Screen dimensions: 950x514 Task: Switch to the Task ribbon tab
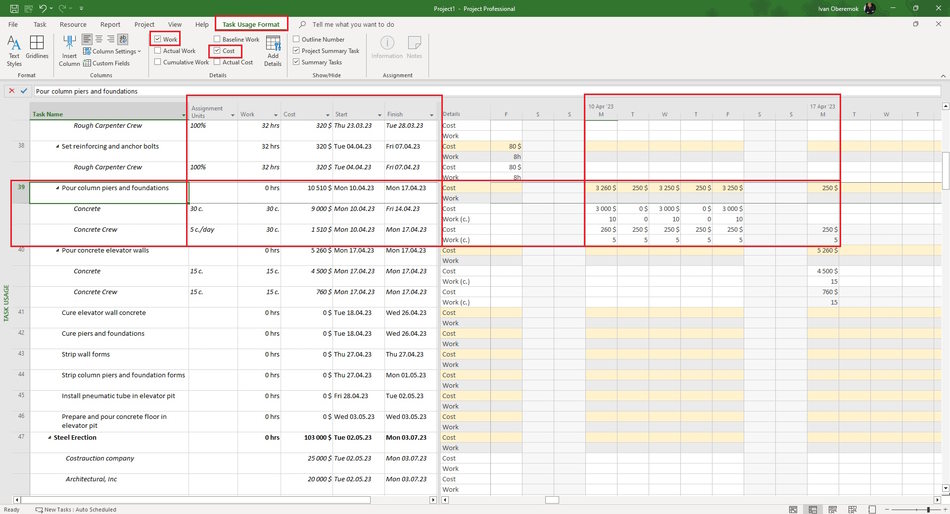[x=40, y=24]
